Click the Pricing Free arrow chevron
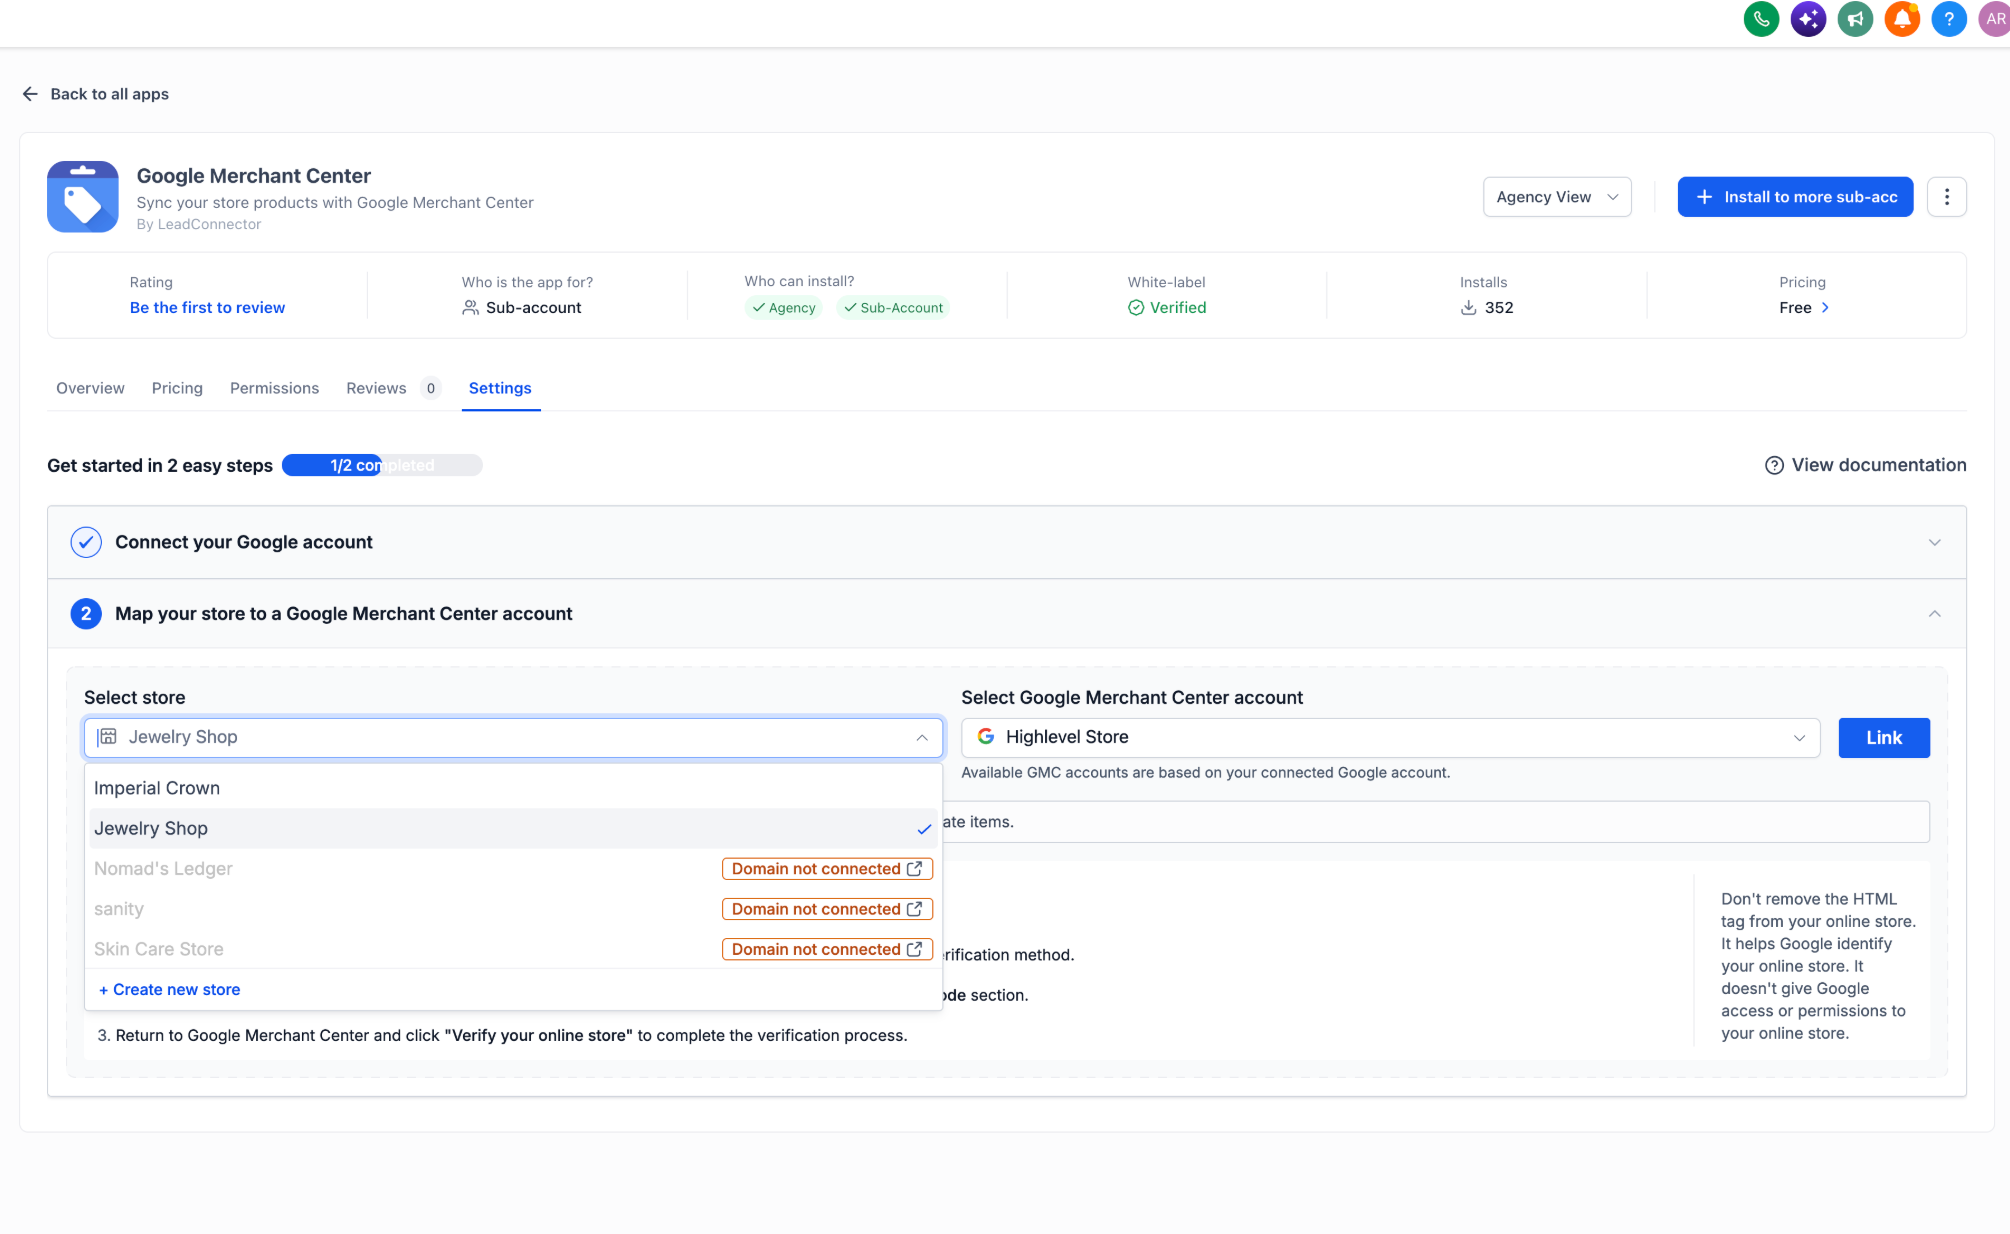 [1826, 308]
